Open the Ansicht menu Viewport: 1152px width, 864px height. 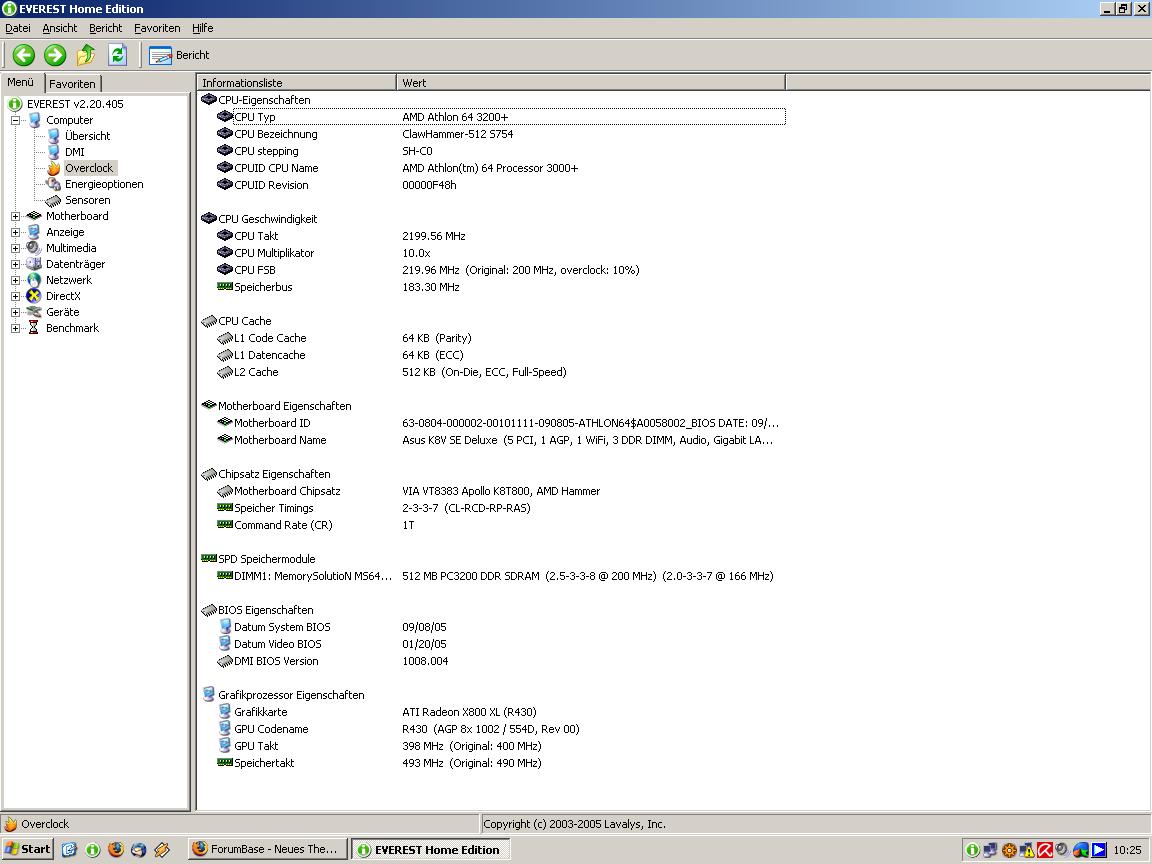pyautogui.click(x=60, y=28)
